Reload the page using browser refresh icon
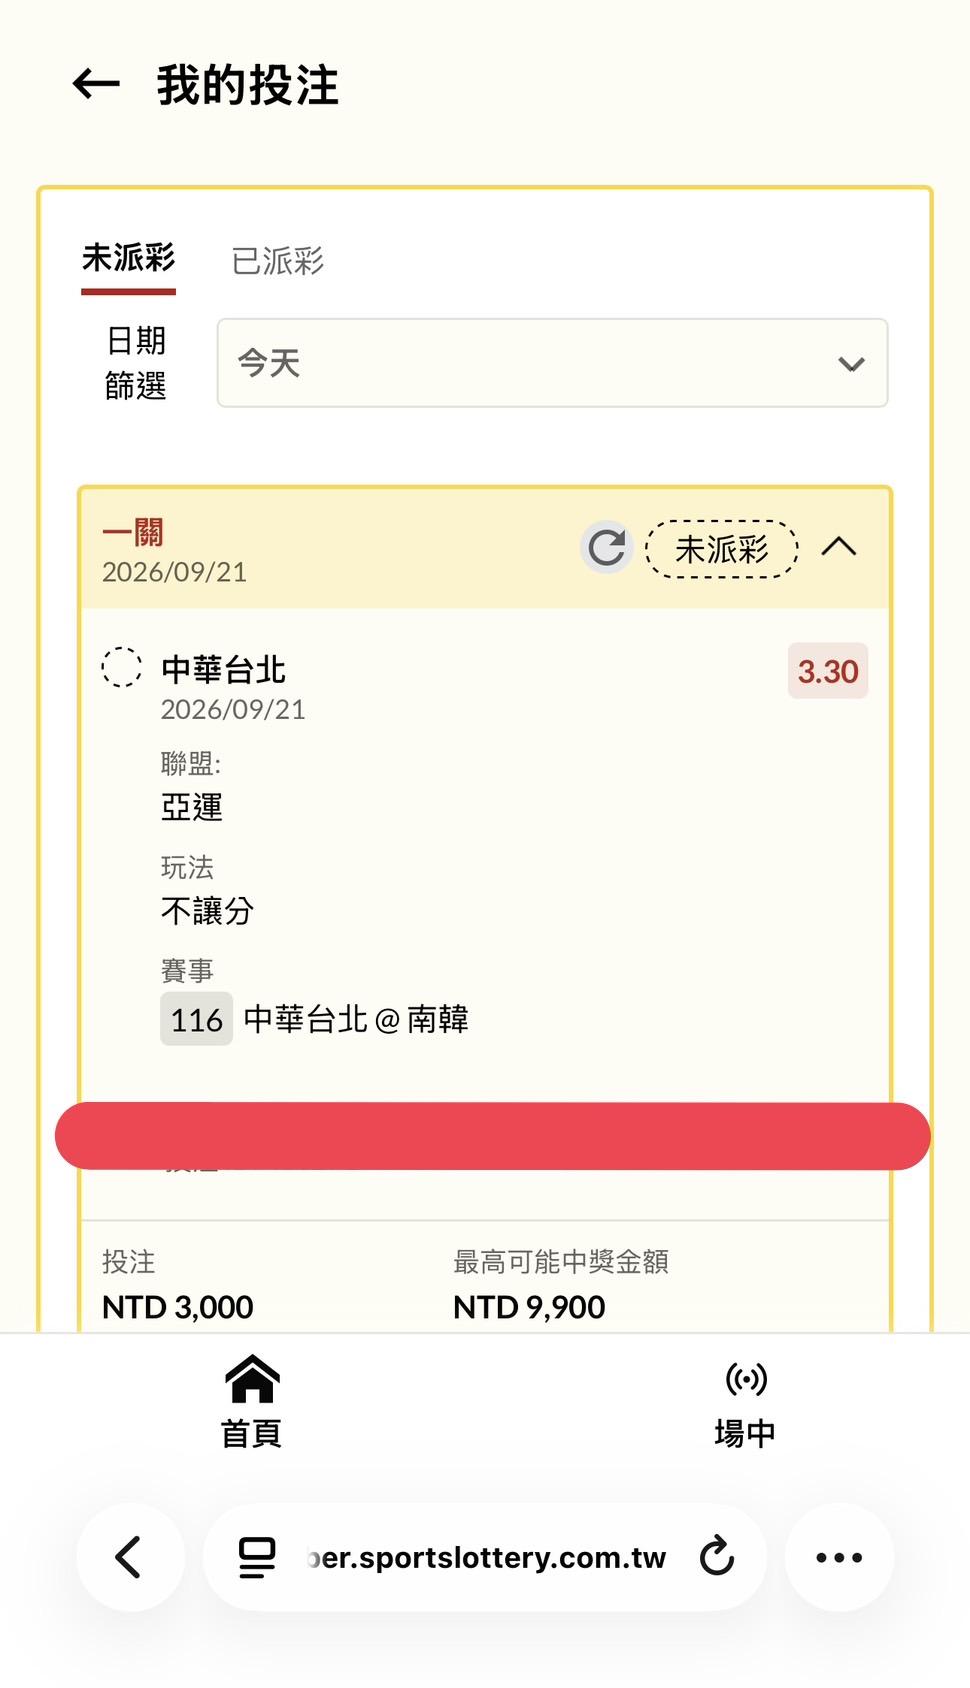This screenshot has height=1688, width=970. (717, 1556)
